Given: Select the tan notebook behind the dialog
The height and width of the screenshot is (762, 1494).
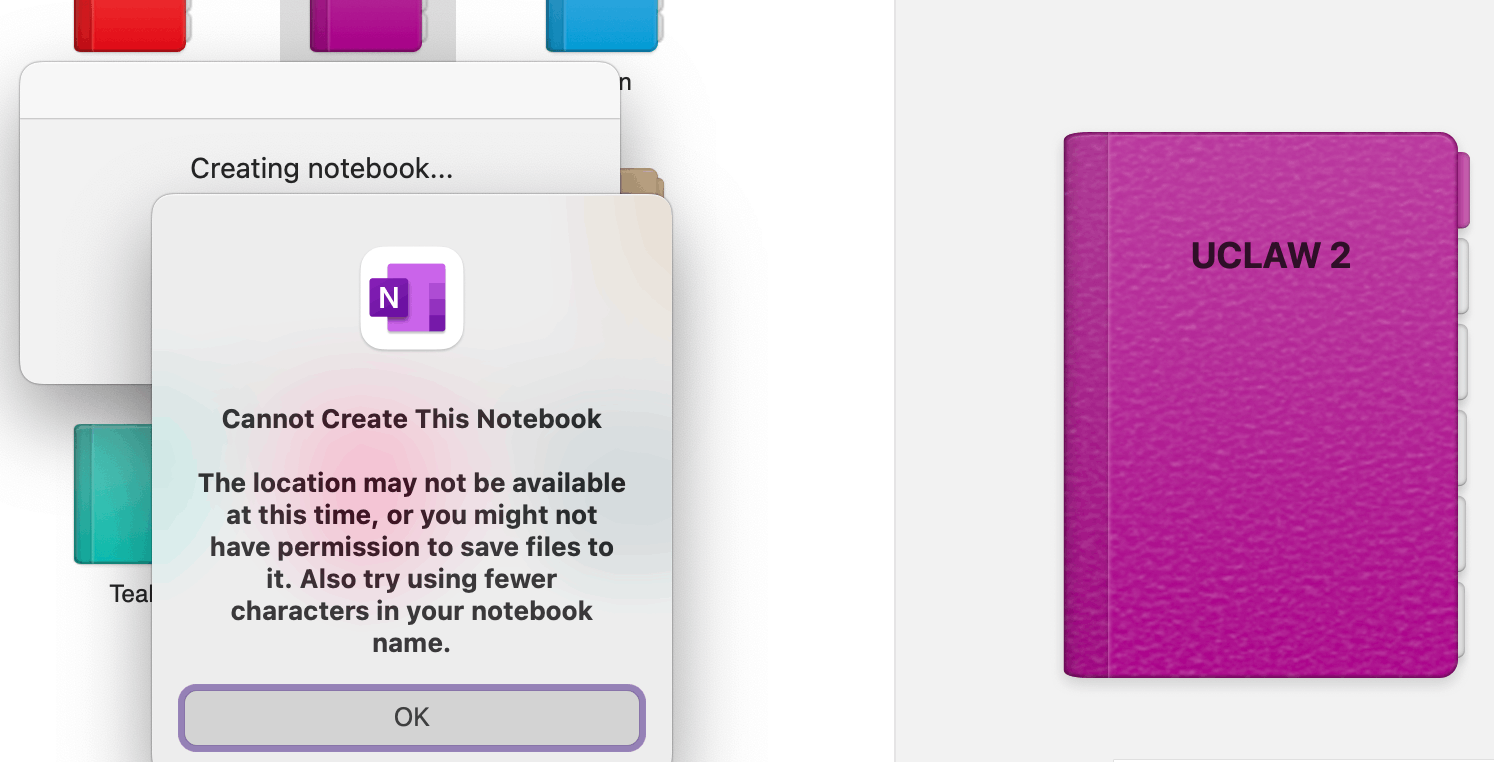Looking at the screenshot, I should [x=641, y=183].
